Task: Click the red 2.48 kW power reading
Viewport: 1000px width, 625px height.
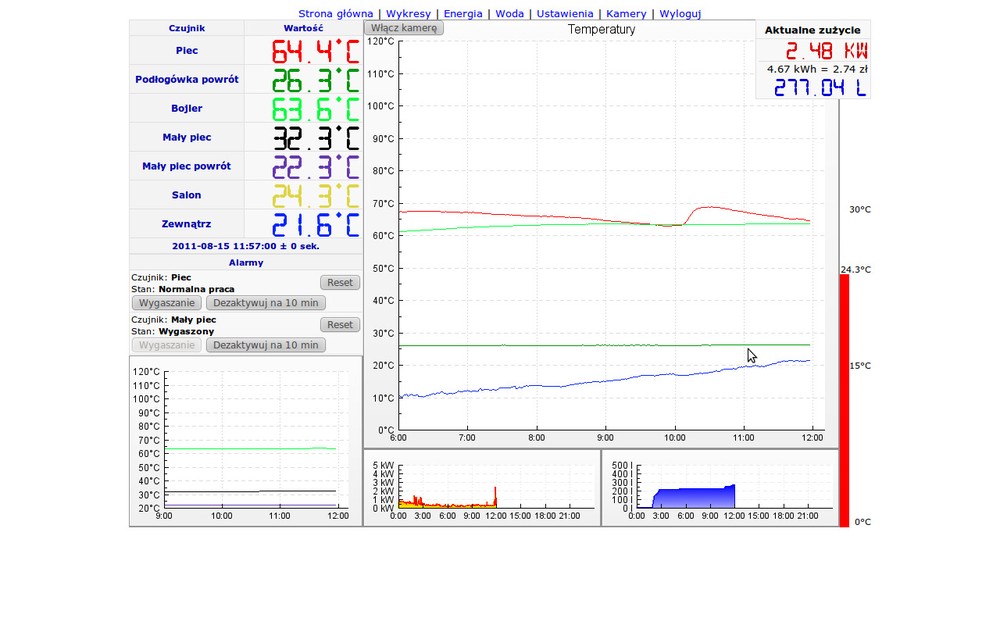Action: point(826,50)
